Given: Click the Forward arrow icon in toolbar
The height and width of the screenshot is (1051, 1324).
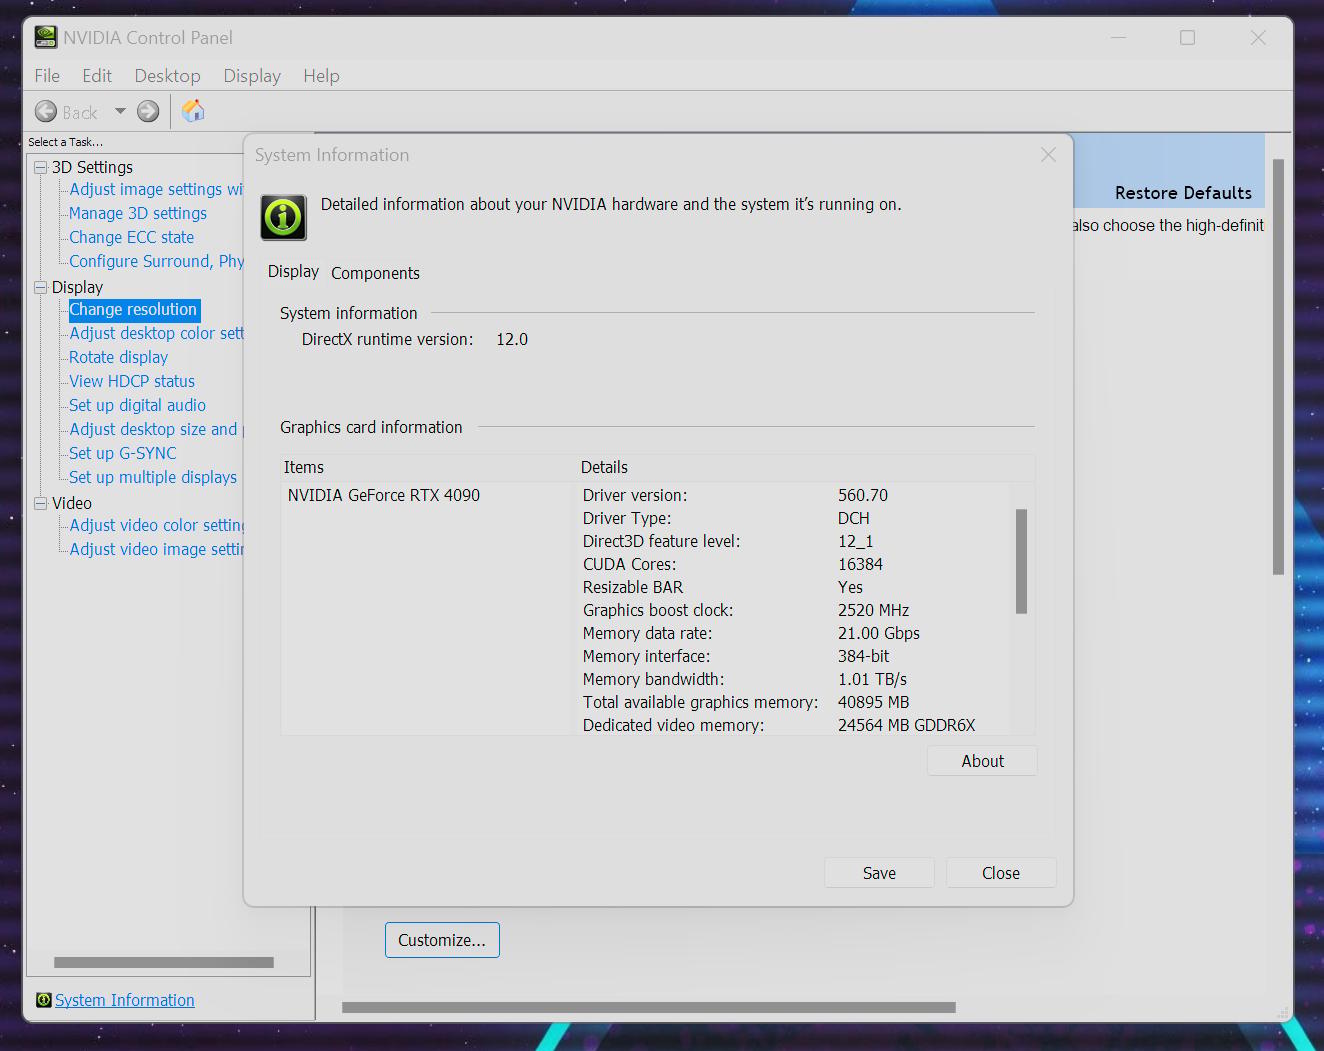Looking at the screenshot, I should point(148,111).
